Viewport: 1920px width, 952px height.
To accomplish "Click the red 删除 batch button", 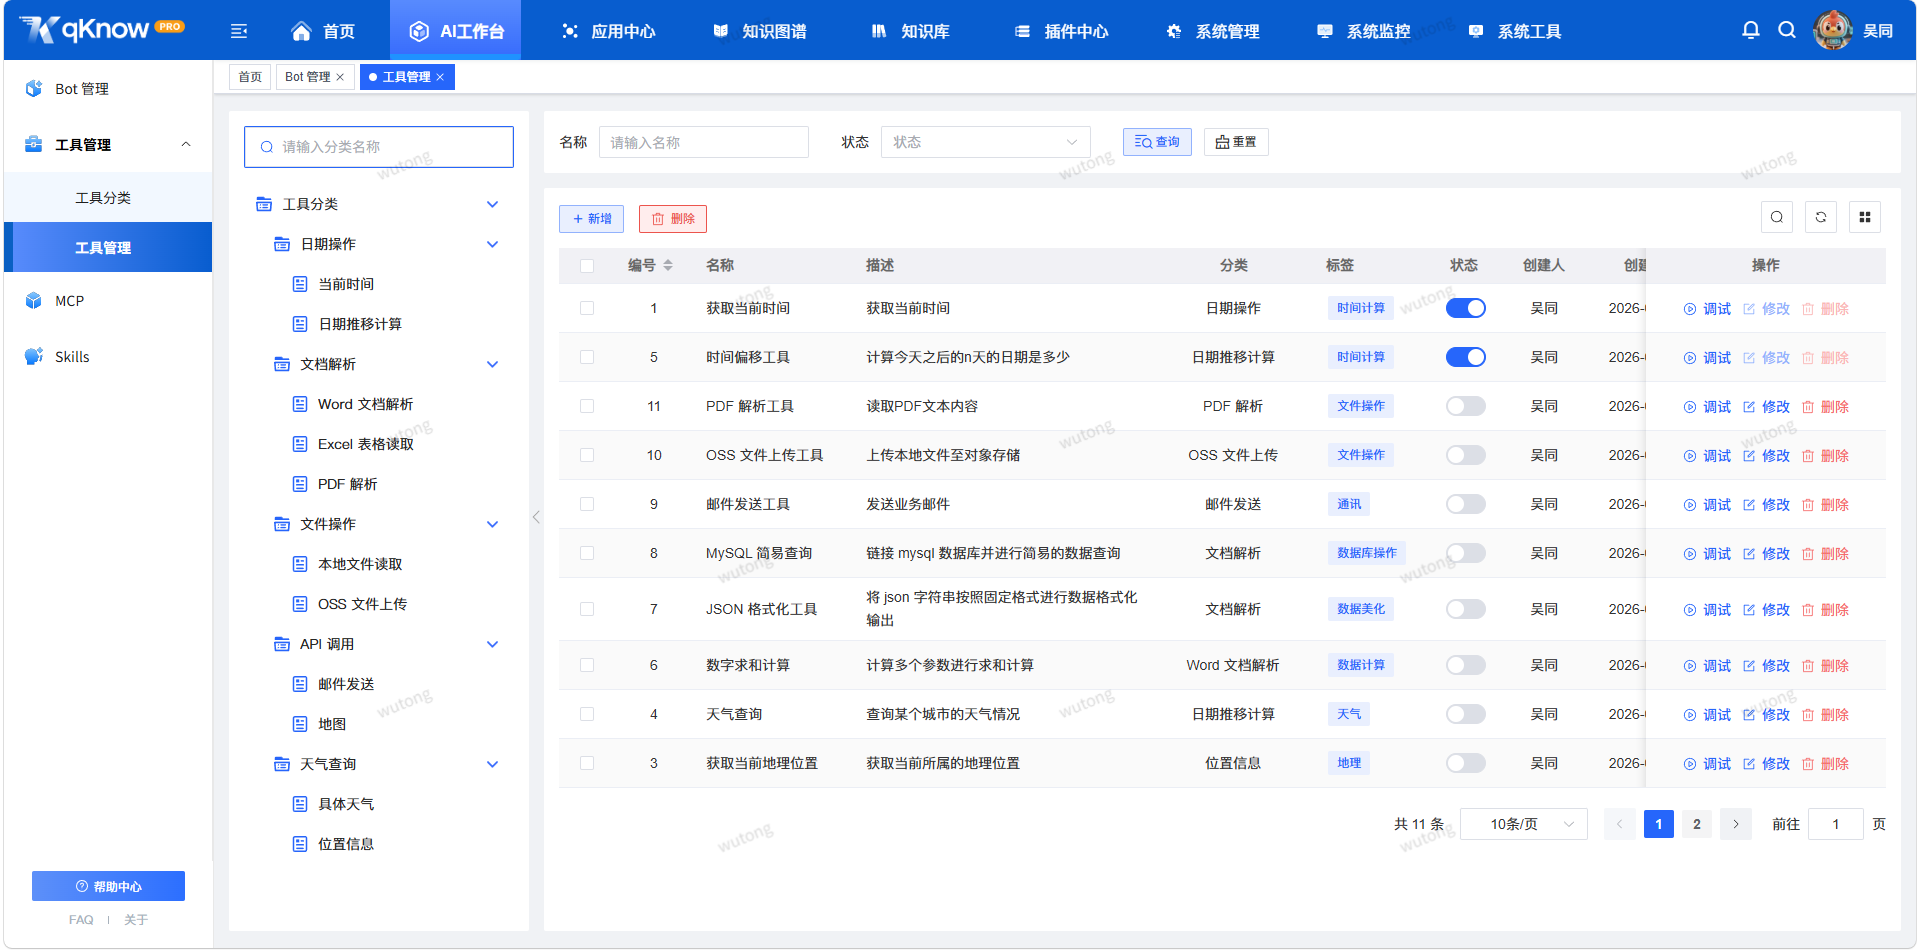I will tap(673, 219).
